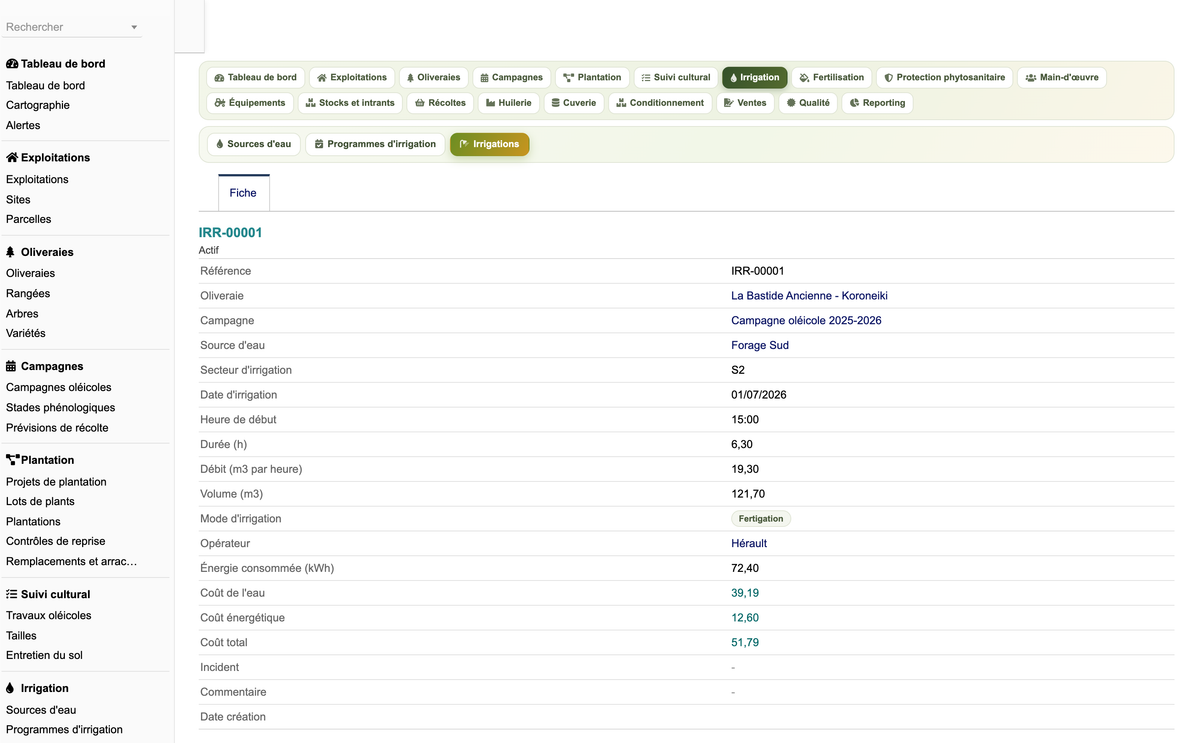Select the active Irrigation navigation button
The width and height of the screenshot is (1200, 743).
pyautogui.click(x=755, y=77)
